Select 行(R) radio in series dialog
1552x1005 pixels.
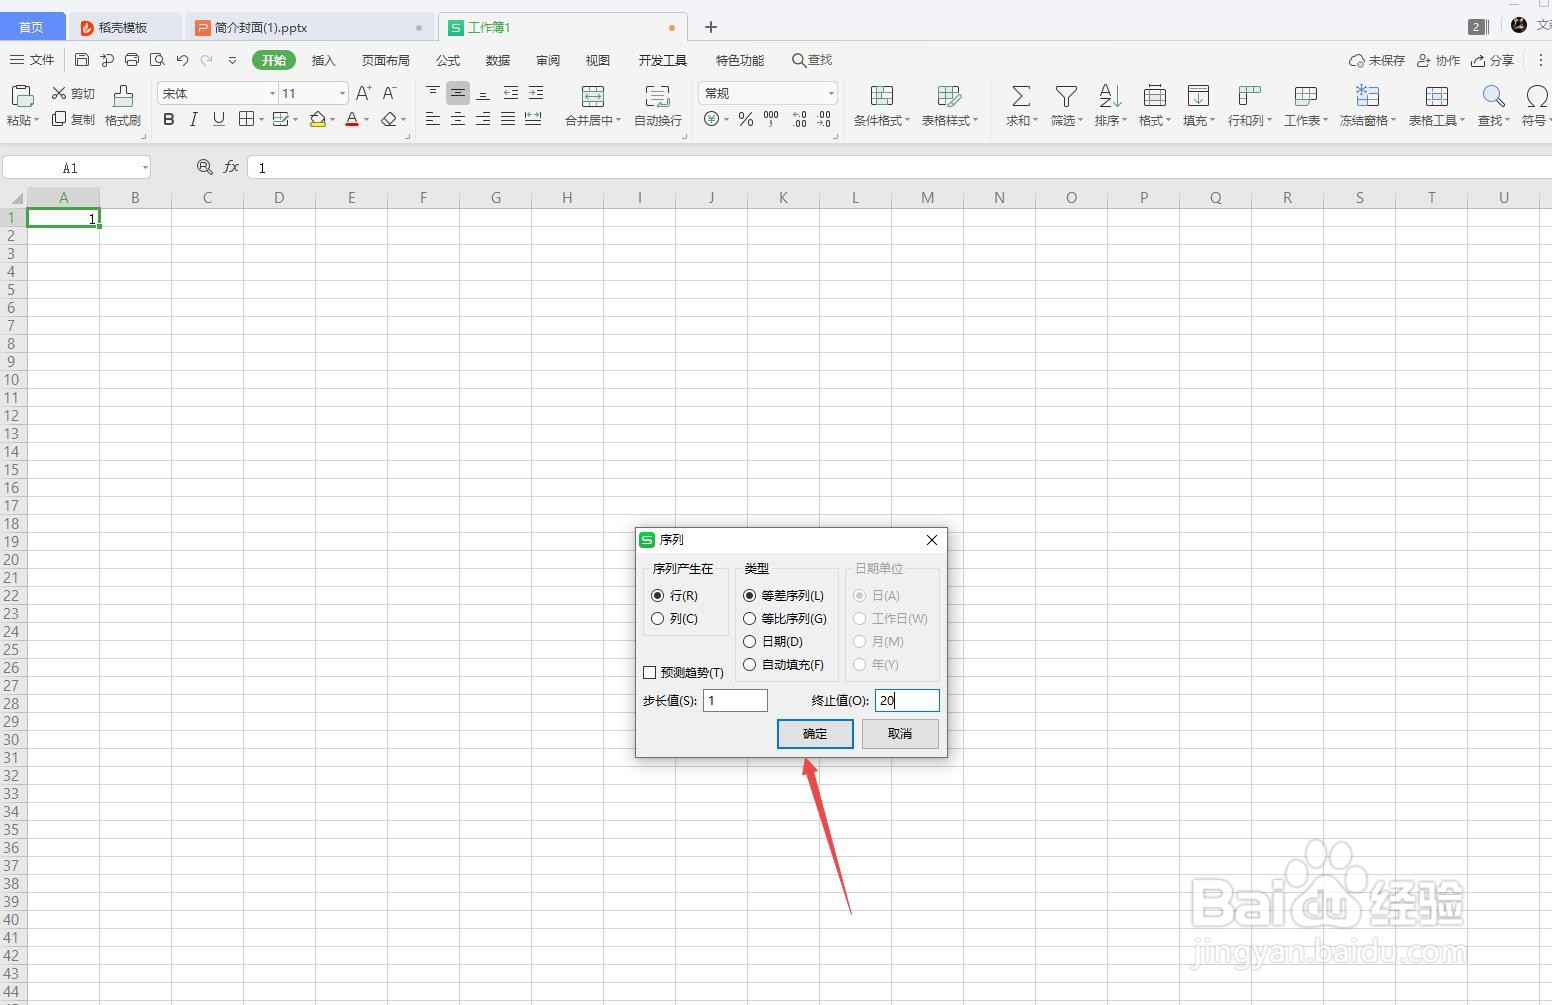click(x=657, y=595)
